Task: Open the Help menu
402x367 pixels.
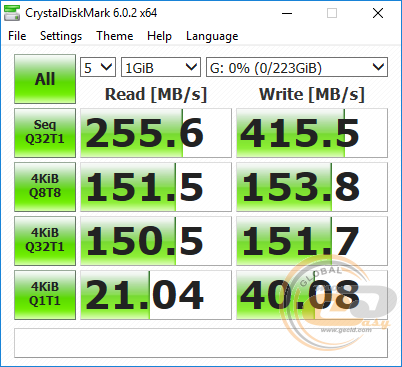Action: click(159, 36)
